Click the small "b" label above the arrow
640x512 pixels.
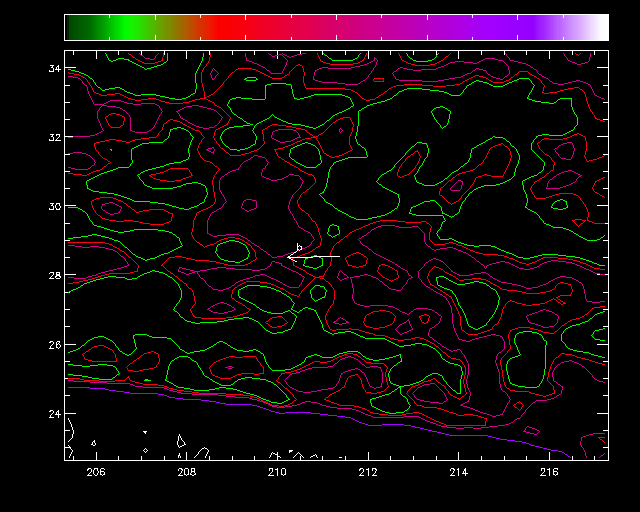coord(299,247)
